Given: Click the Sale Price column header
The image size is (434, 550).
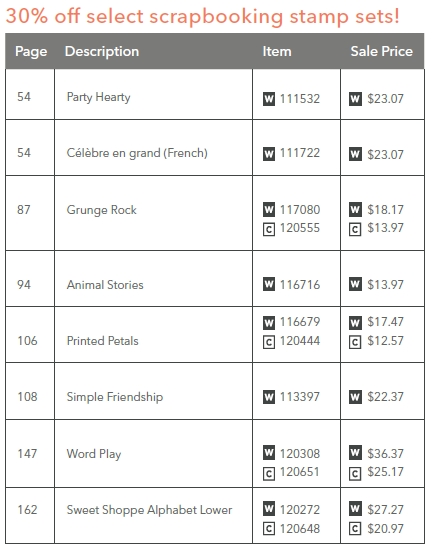Looking at the screenshot, I should click(382, 51).
